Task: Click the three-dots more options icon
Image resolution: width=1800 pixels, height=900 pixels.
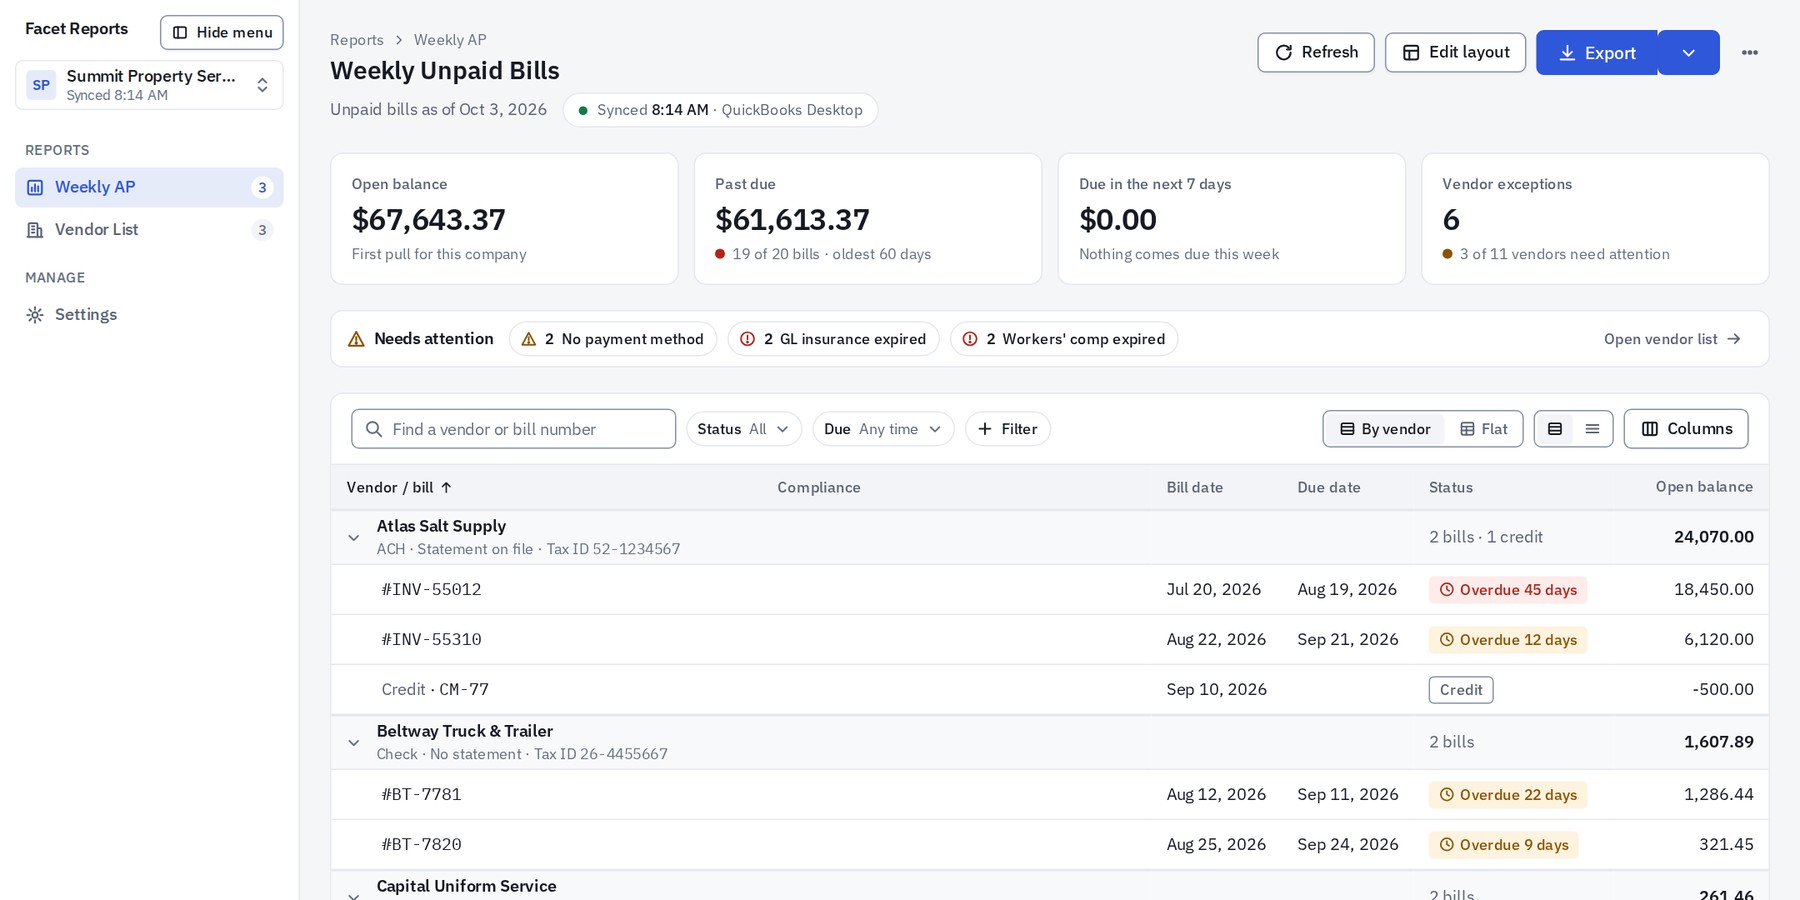Action: point(1749,53)
